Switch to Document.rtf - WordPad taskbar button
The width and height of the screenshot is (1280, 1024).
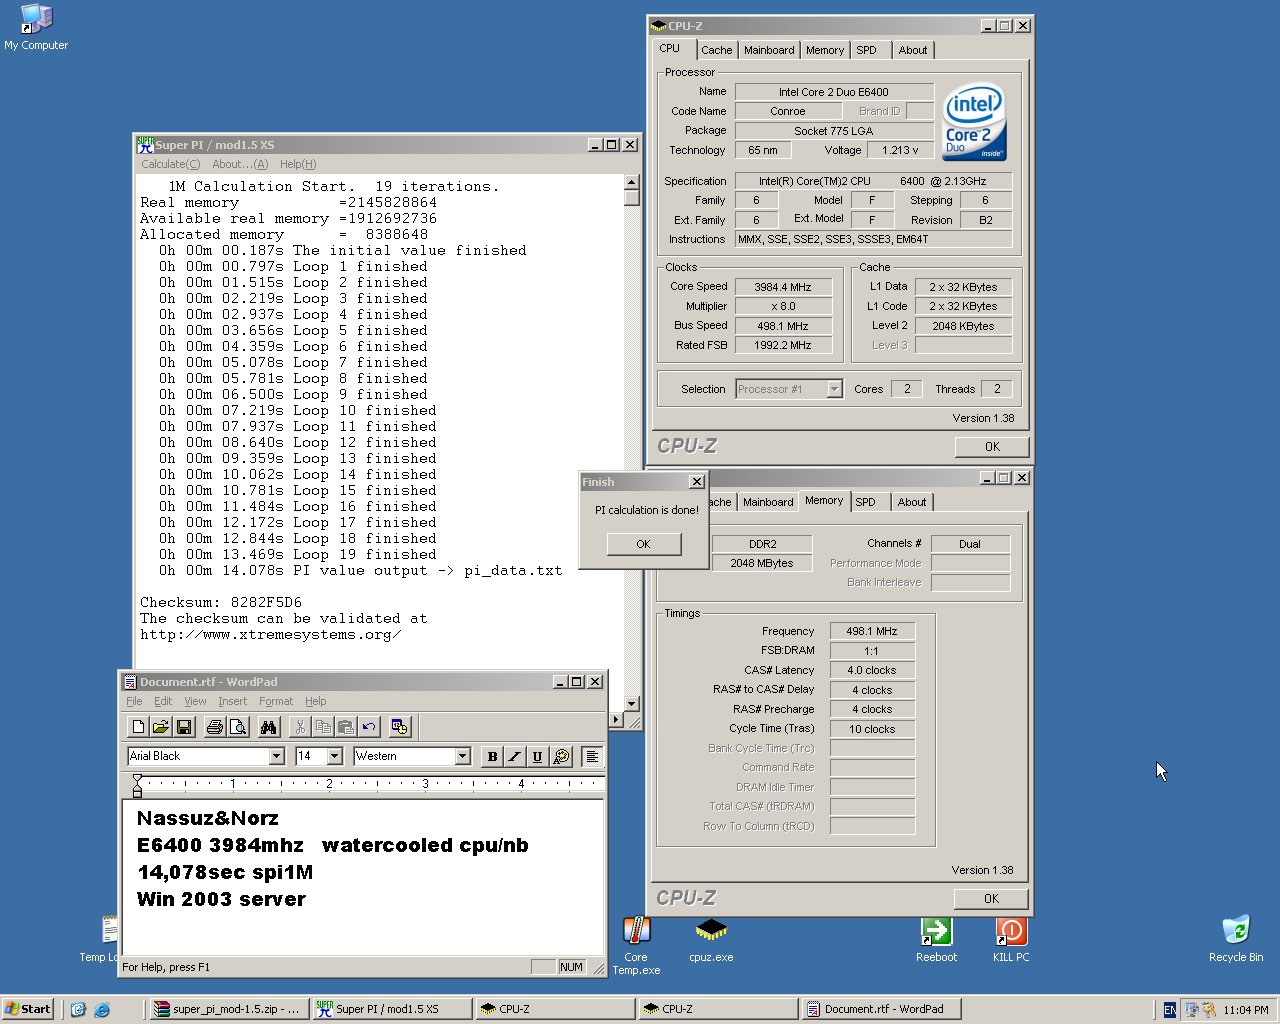(x=881, y=1009)
